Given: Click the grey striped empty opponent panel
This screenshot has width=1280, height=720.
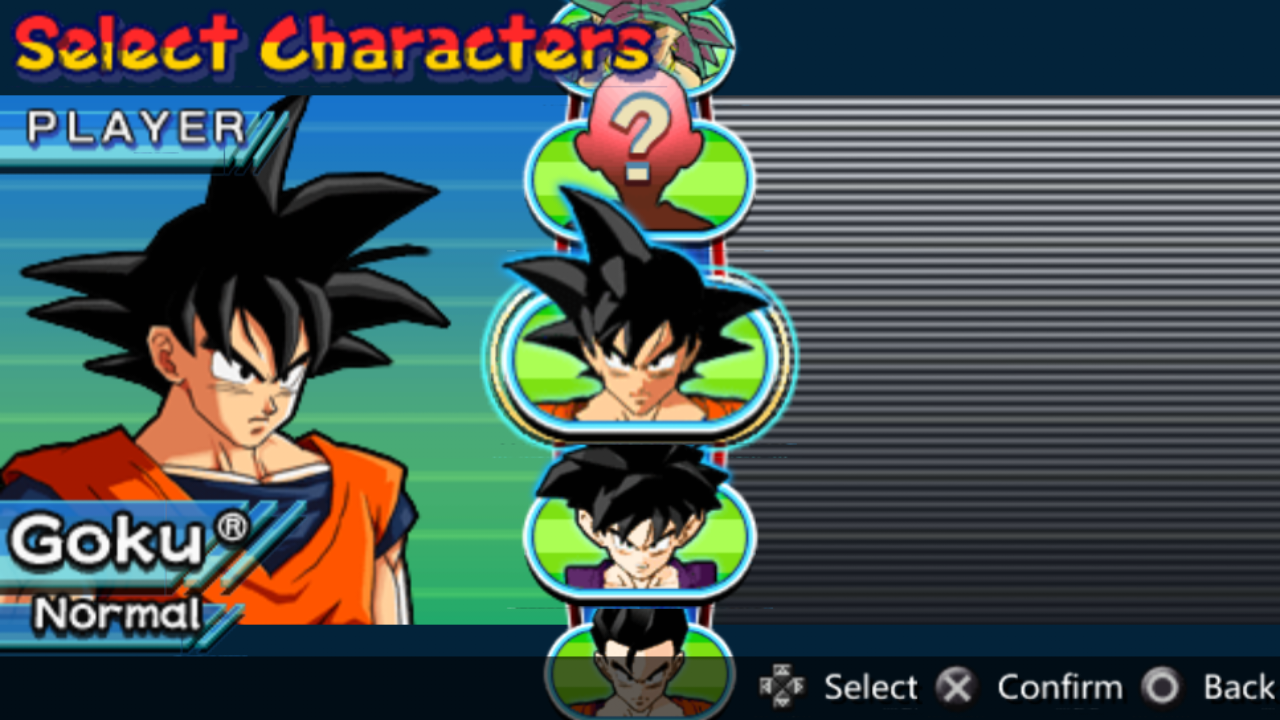Looking at the screenshot, I should click(997, 360).
